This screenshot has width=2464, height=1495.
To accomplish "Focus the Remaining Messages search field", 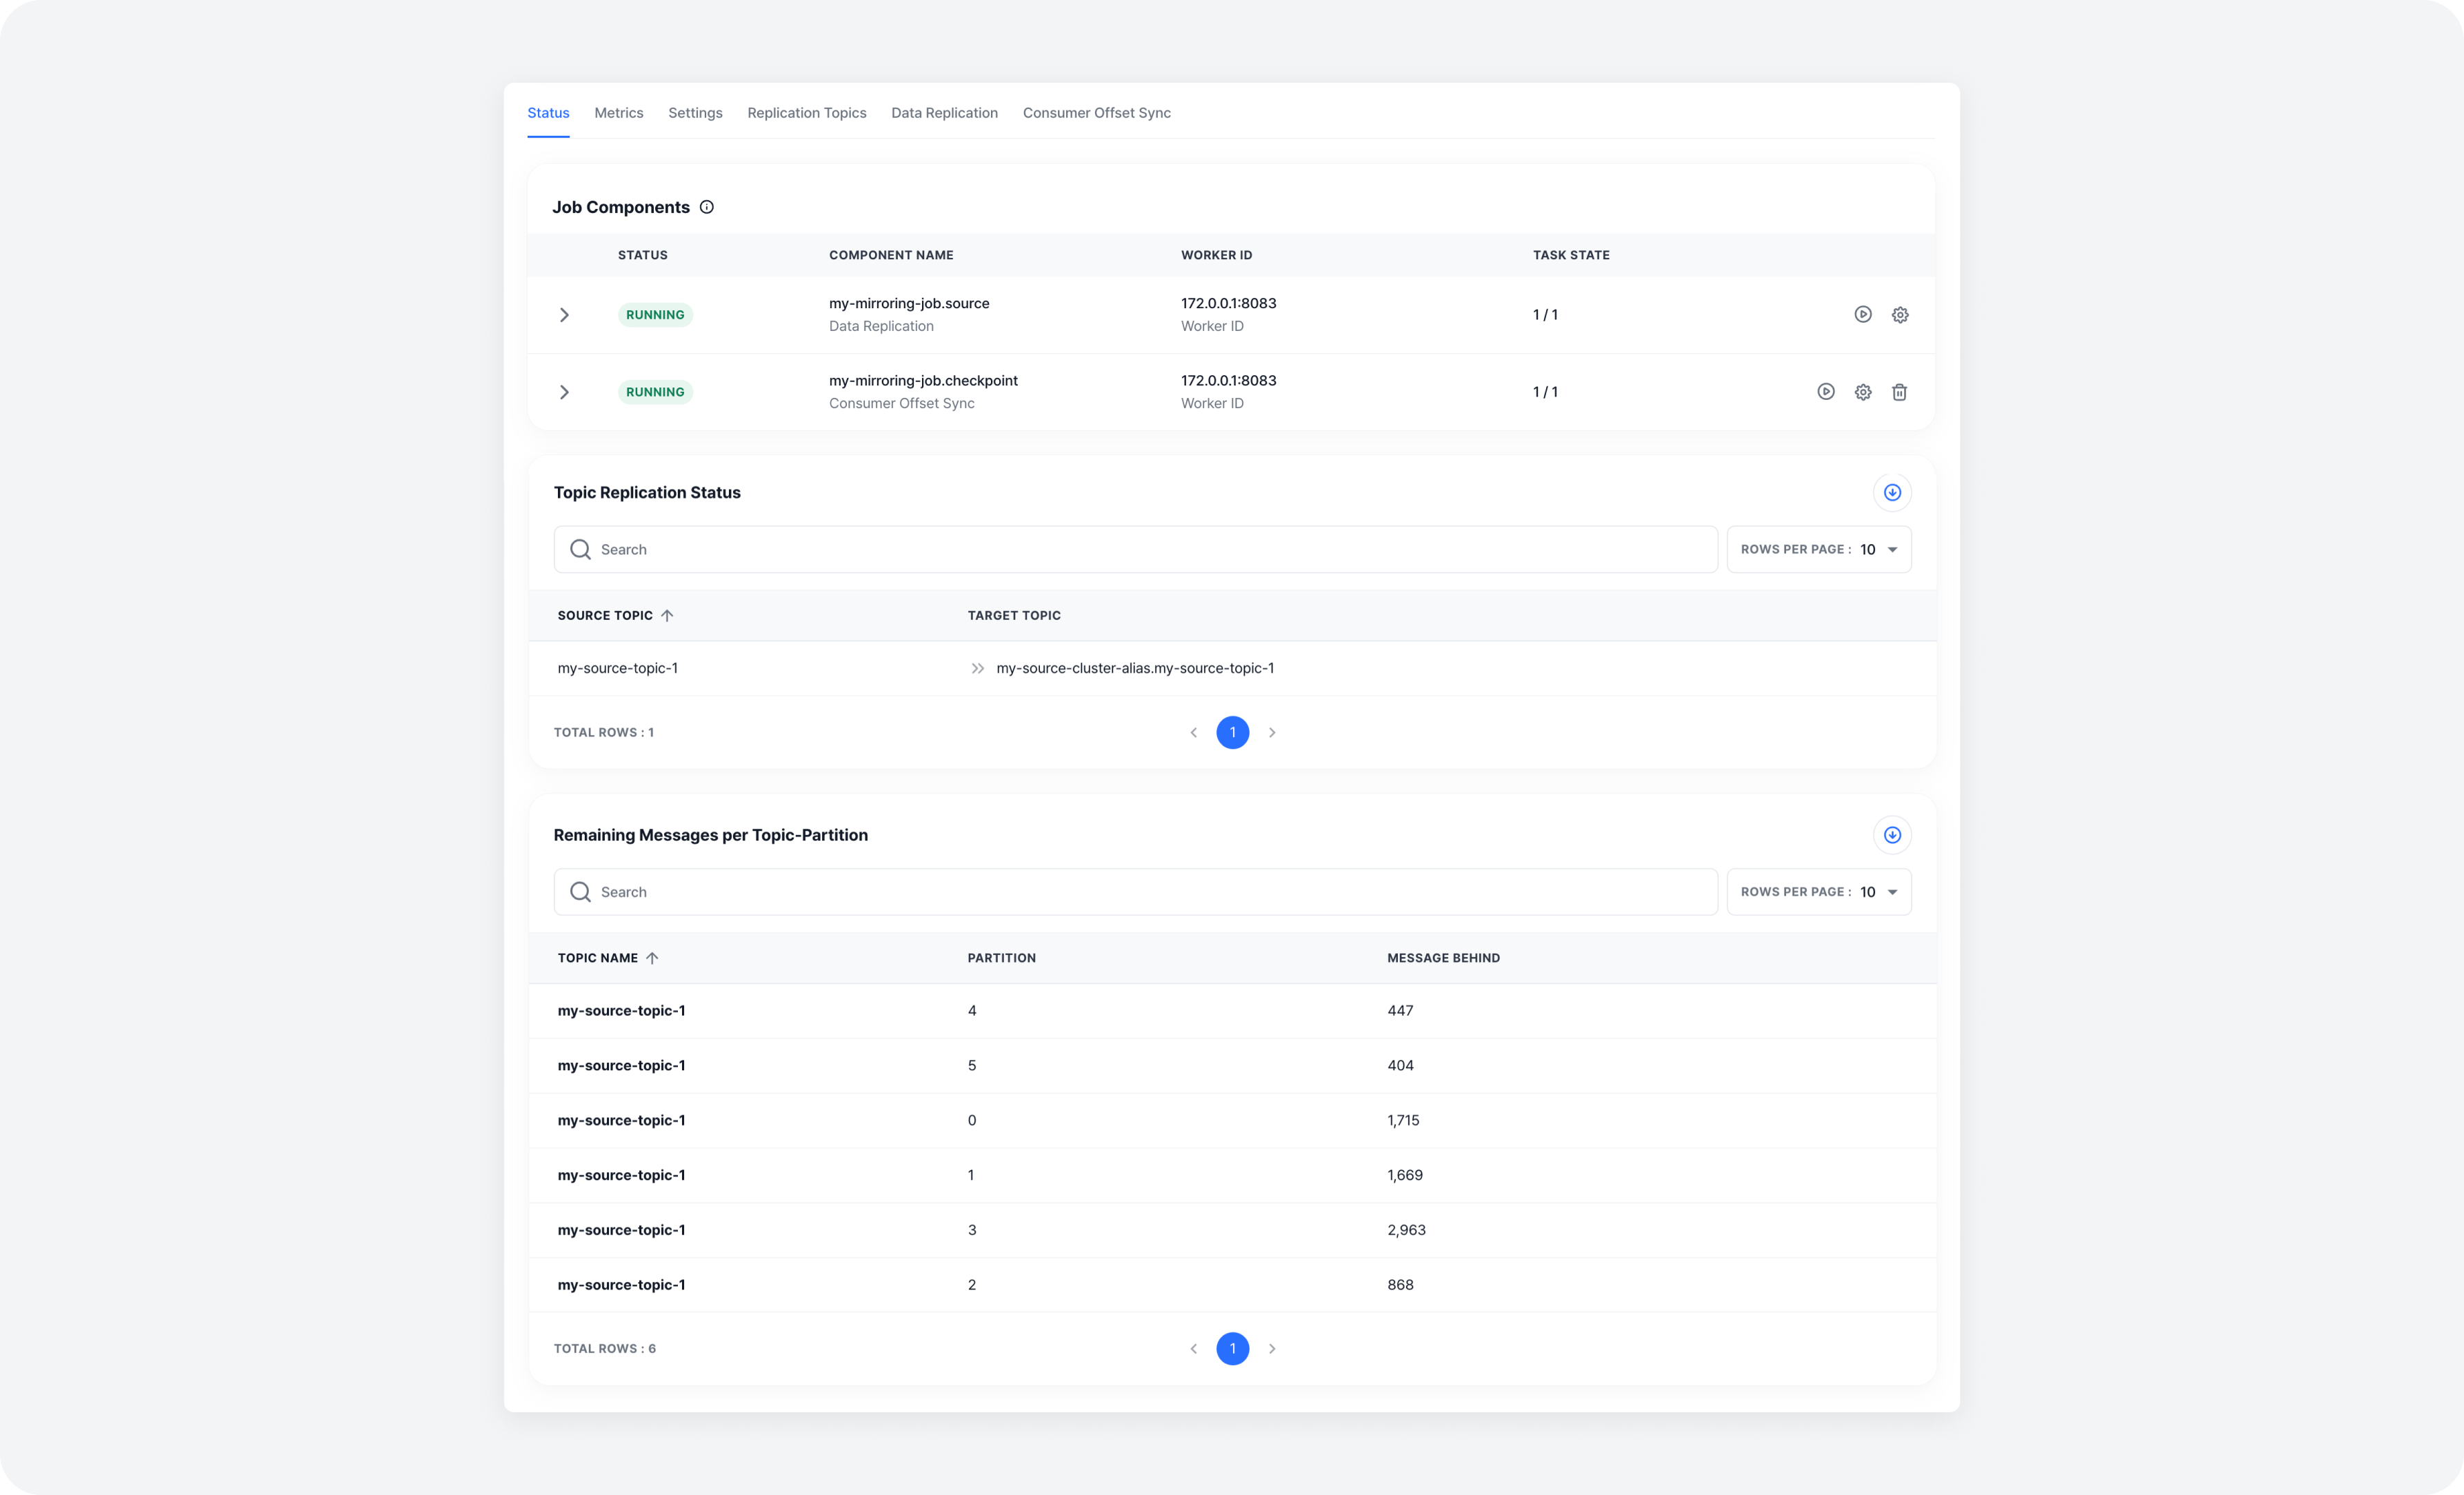I will [1135, 892].
